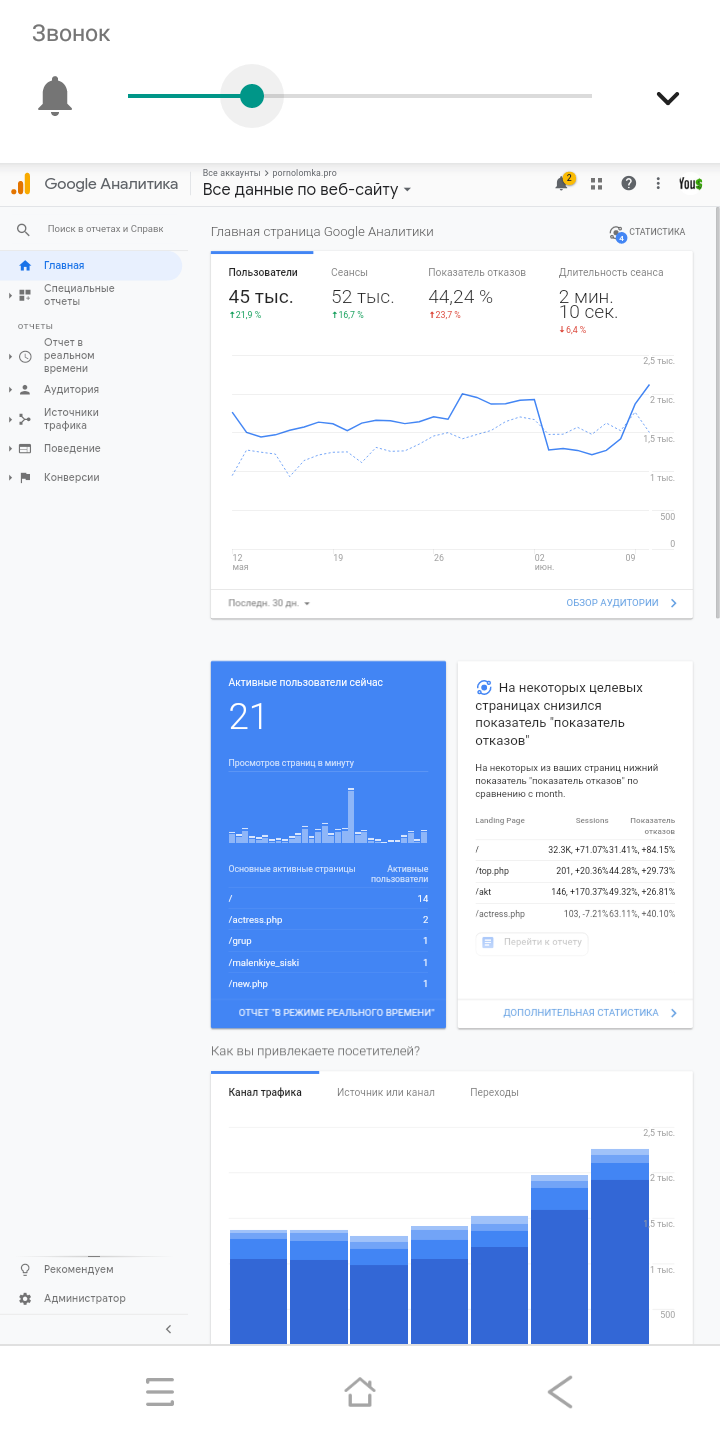Expand the Аудитория reports section
Screen dimensions: 720x1440
pyautogui.click(x=70, y=390)
